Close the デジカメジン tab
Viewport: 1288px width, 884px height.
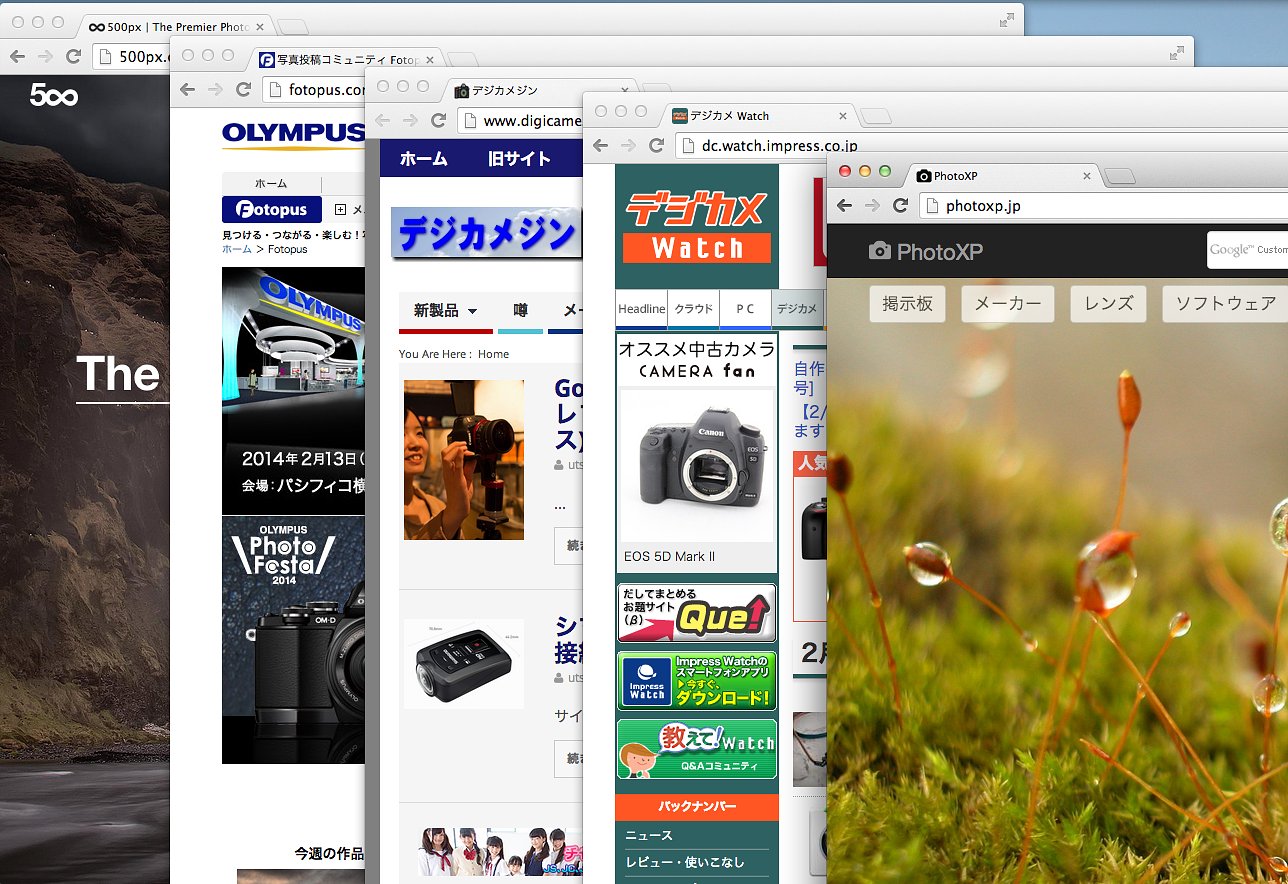[x=625, y=90]
